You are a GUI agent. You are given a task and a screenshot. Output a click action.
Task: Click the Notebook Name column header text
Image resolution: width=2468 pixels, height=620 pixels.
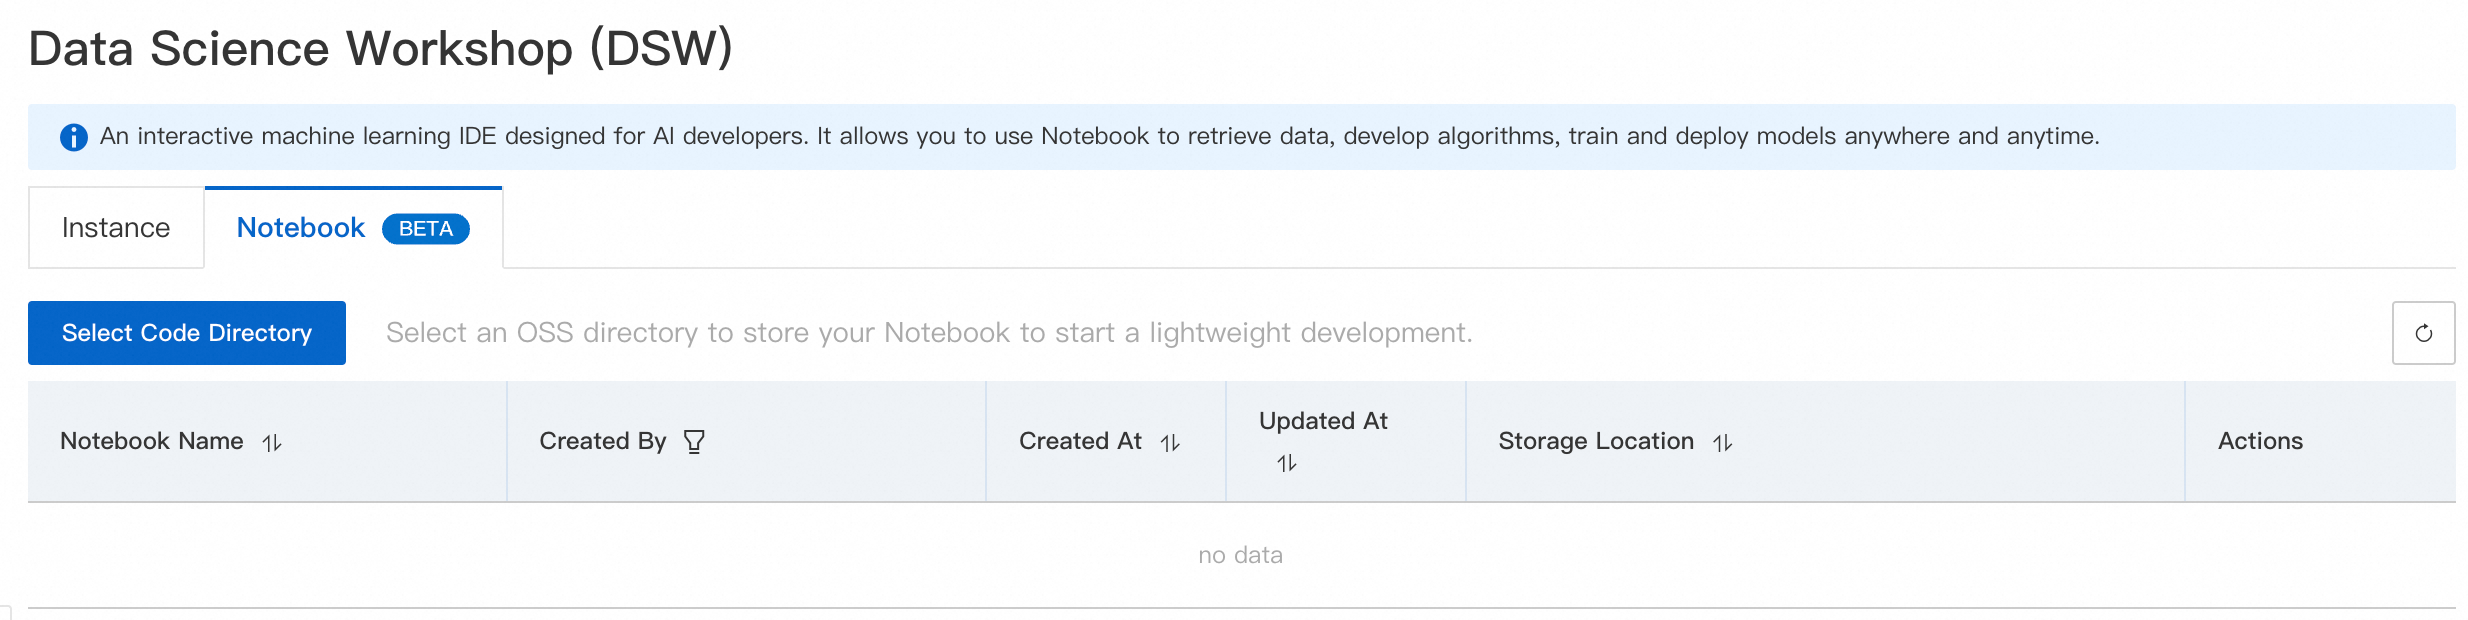pyautogui.click(x=152, y=441)
